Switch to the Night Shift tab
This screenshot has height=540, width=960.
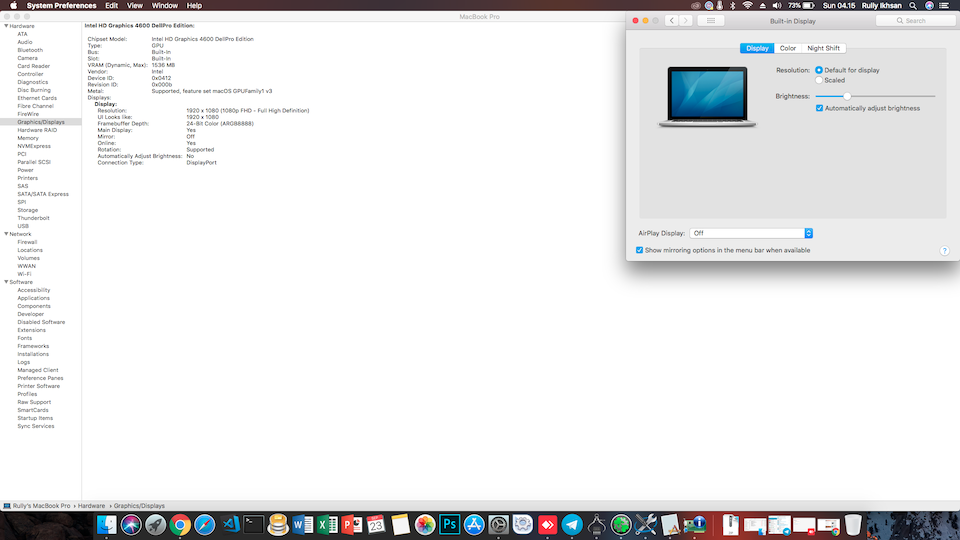point(823,48)
